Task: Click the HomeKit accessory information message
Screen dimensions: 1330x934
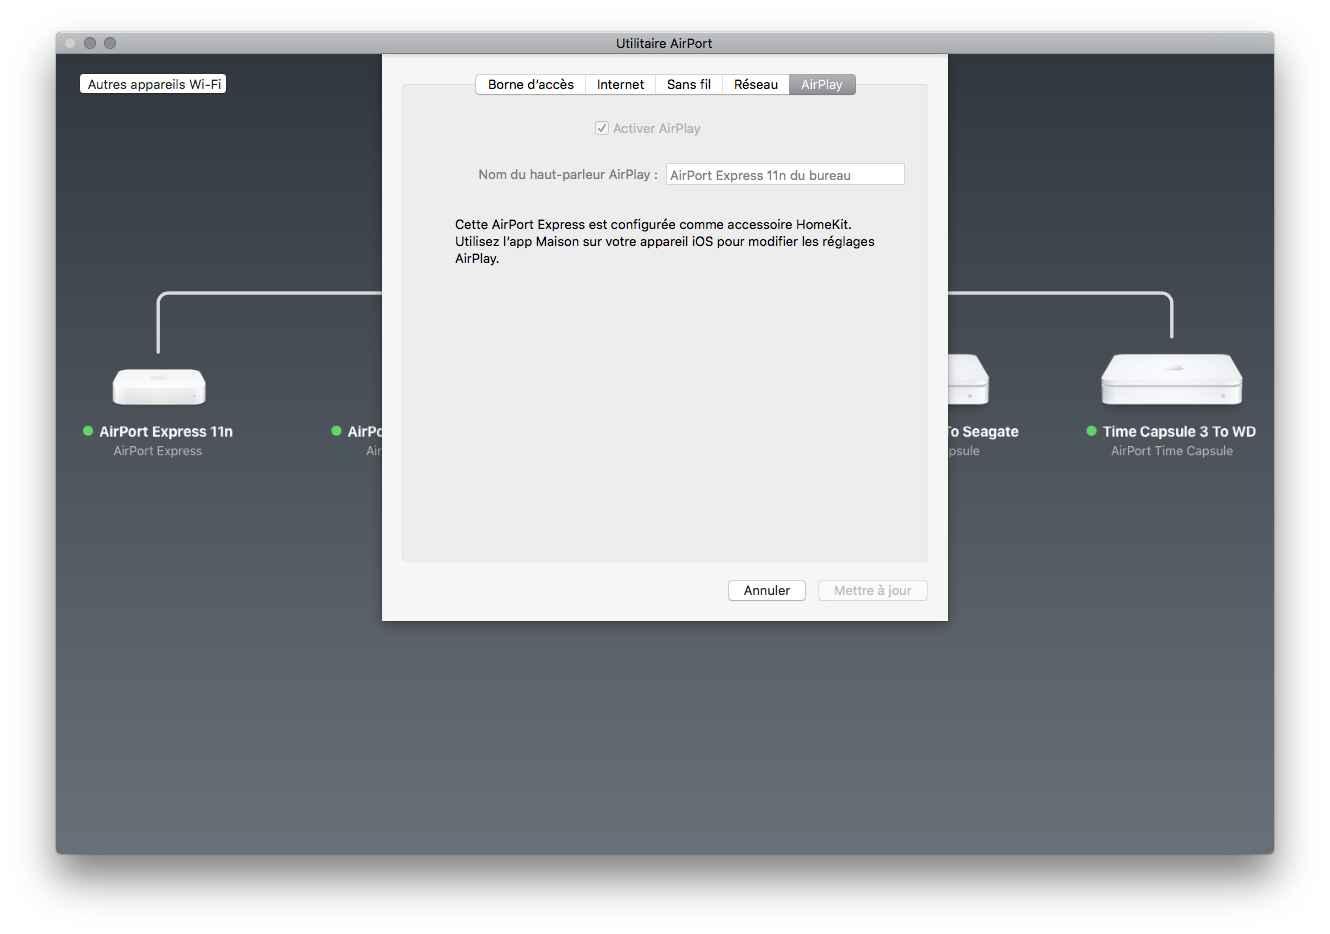Action: 665,241
